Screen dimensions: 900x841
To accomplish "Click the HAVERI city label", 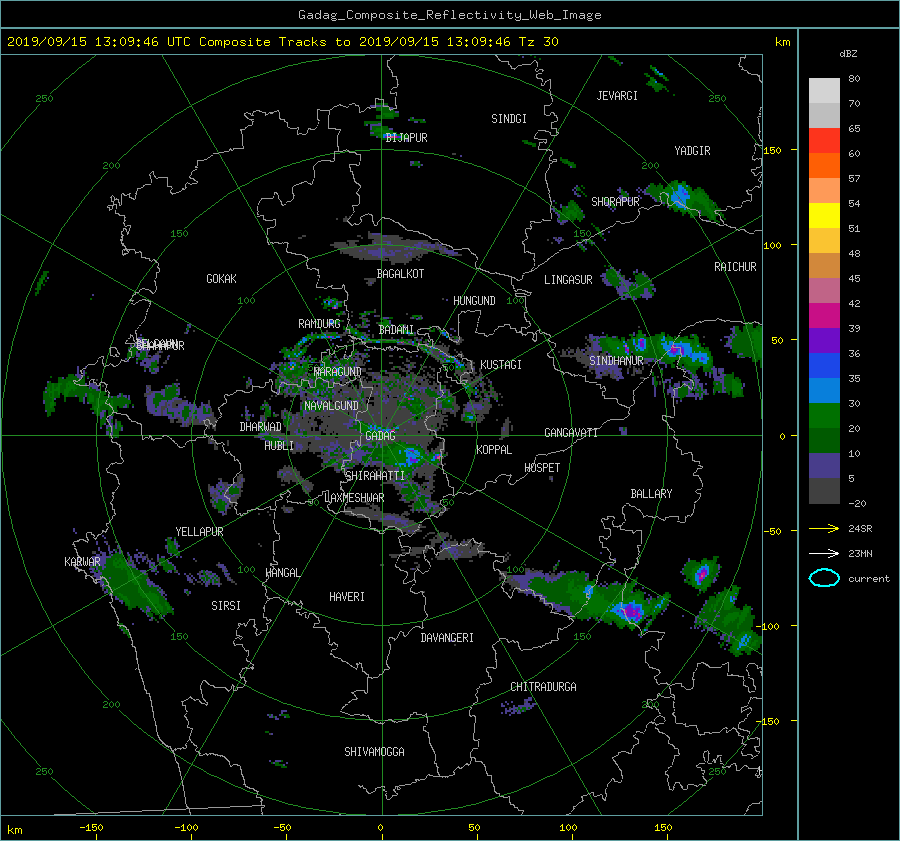I will (x=347, y=598).
